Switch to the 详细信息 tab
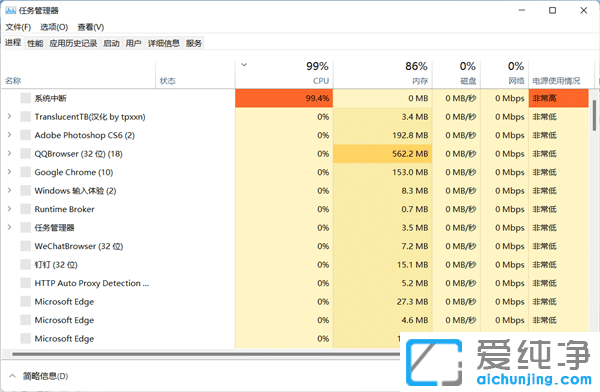 click(x=164, y=43)
